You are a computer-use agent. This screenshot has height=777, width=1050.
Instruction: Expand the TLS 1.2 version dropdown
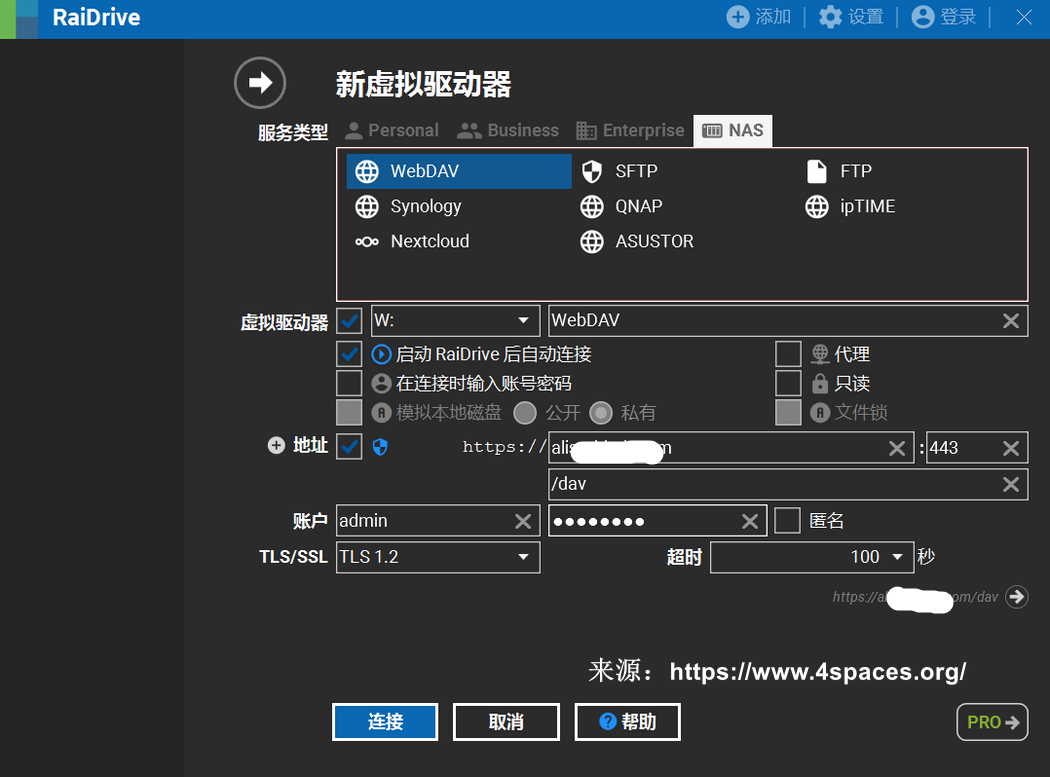[x=522, y=557]
